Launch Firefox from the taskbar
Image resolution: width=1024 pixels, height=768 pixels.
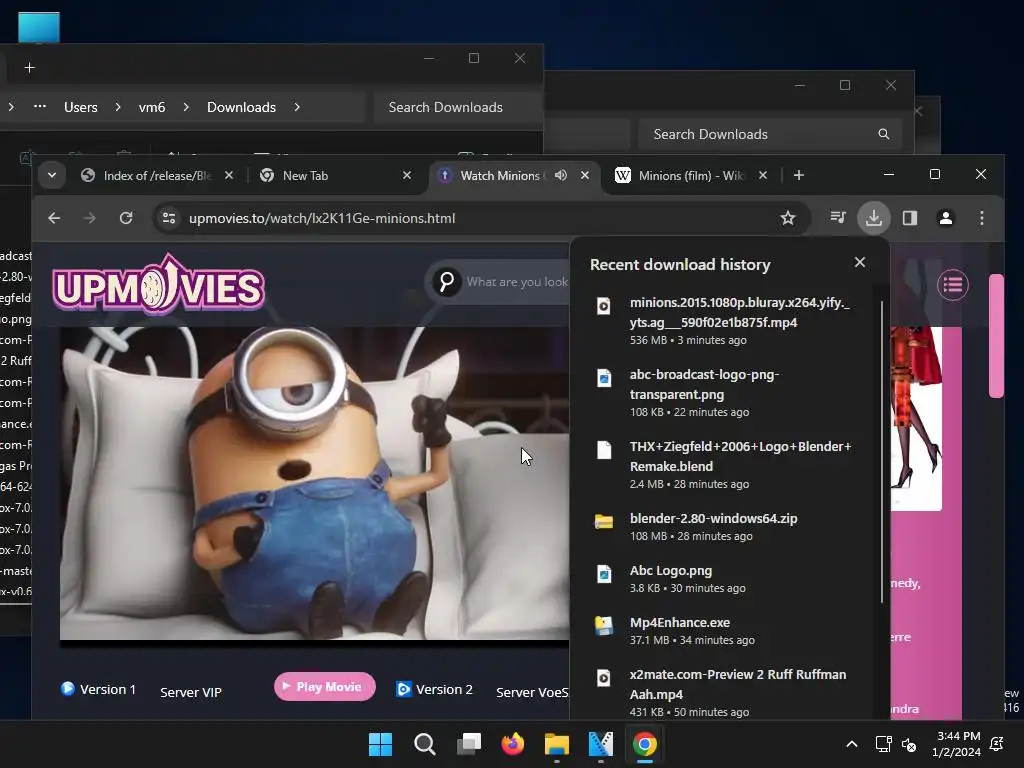513,744
